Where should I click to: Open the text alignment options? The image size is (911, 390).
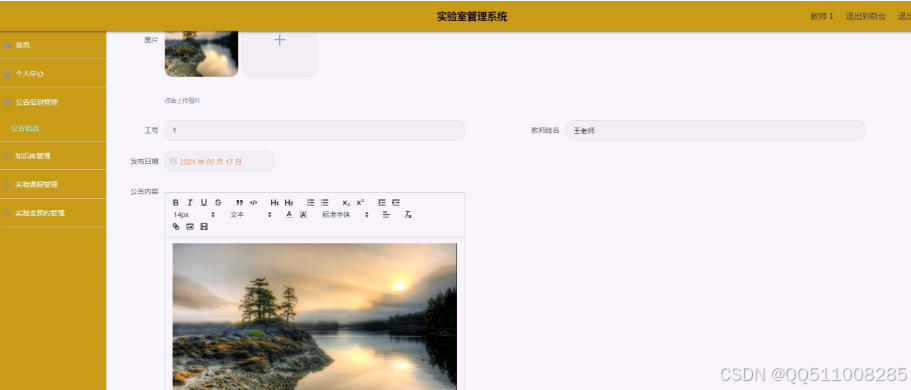coord(386,214)
